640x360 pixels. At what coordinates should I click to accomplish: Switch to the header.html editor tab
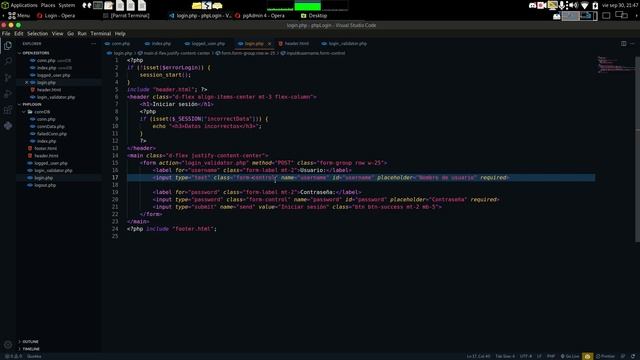coord(293,44)
